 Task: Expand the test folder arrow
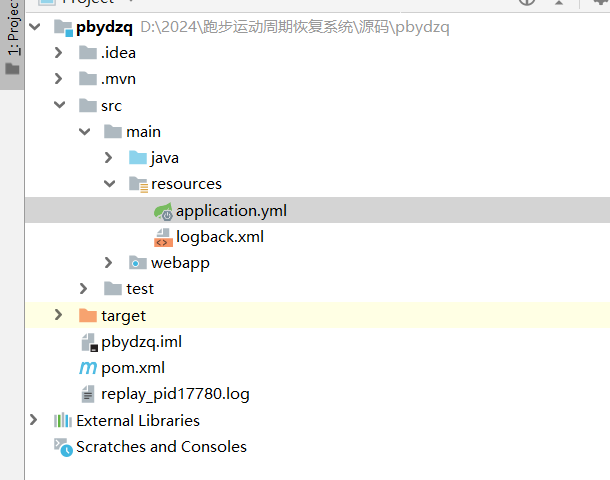(85, 289)
